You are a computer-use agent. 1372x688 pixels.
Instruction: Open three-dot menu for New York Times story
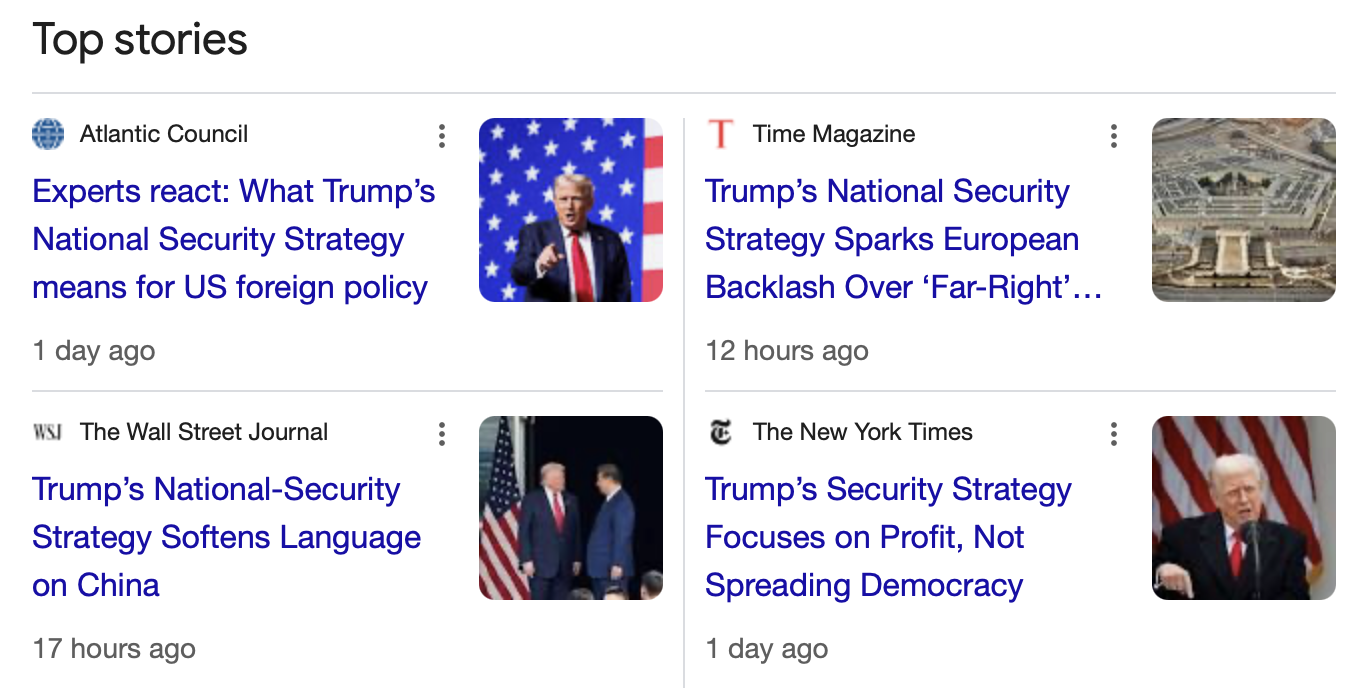click(x=1113, y=434)
